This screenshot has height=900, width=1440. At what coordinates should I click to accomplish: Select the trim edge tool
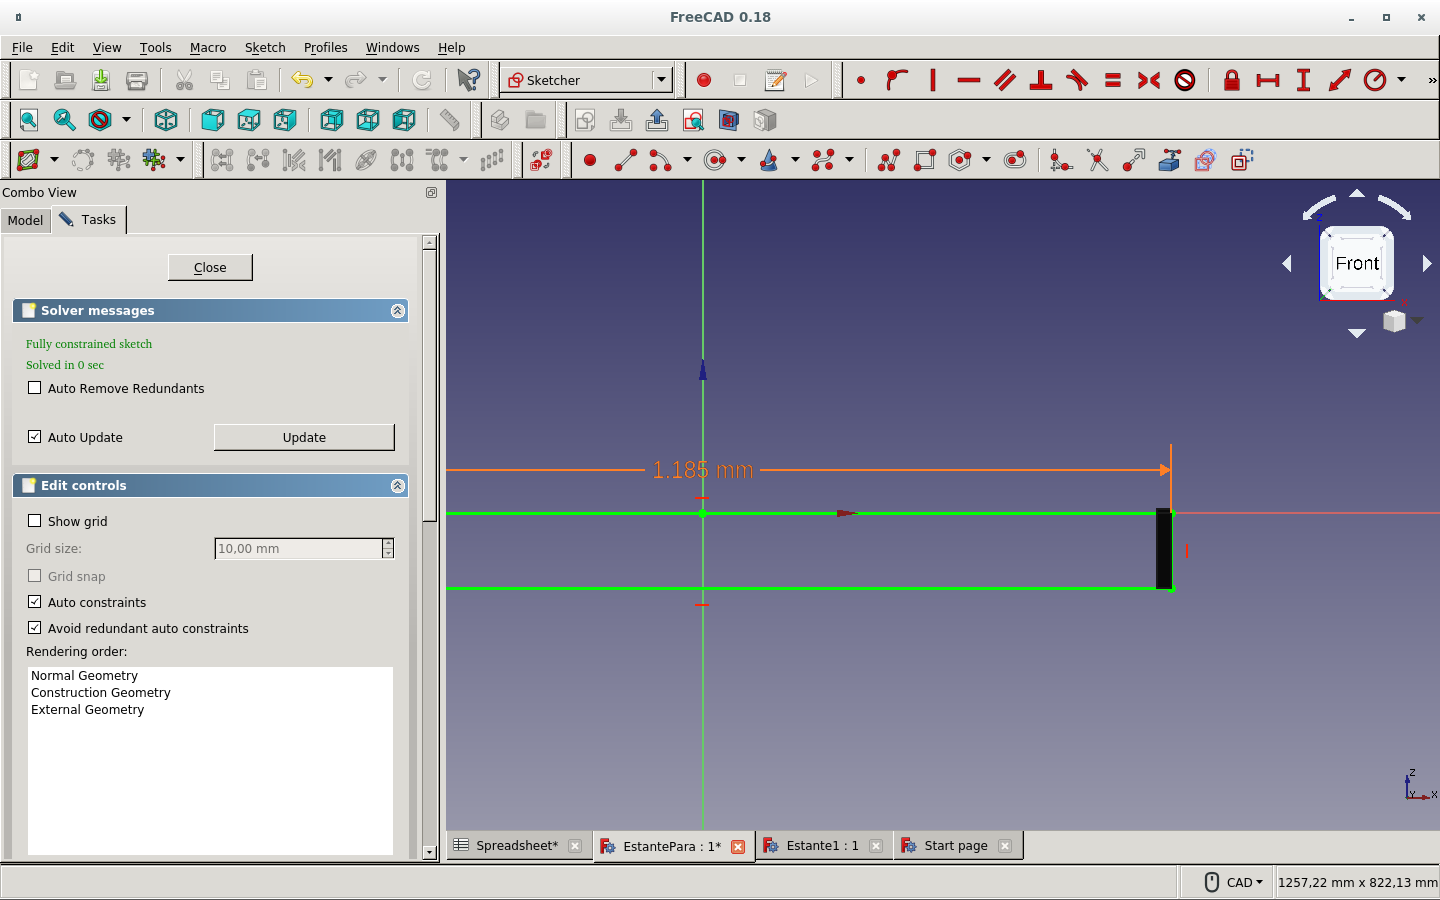click(x=1098, y=160)
